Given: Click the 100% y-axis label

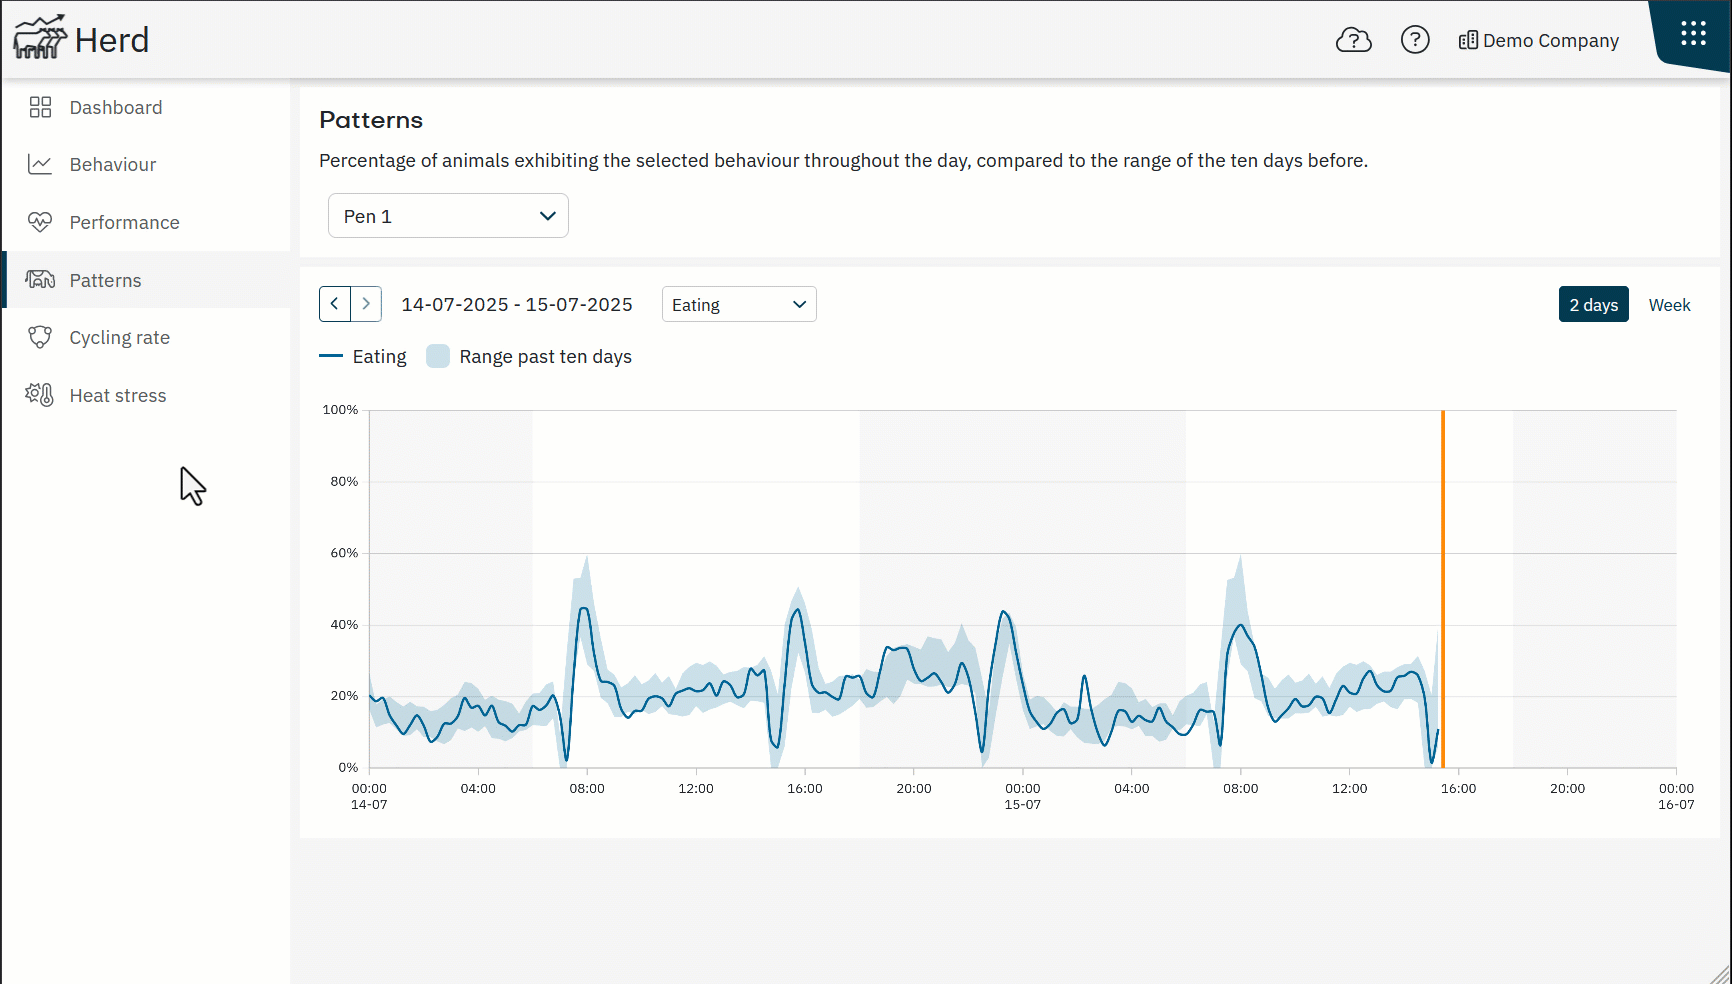Looking at the screenshot, I should 340,410.
